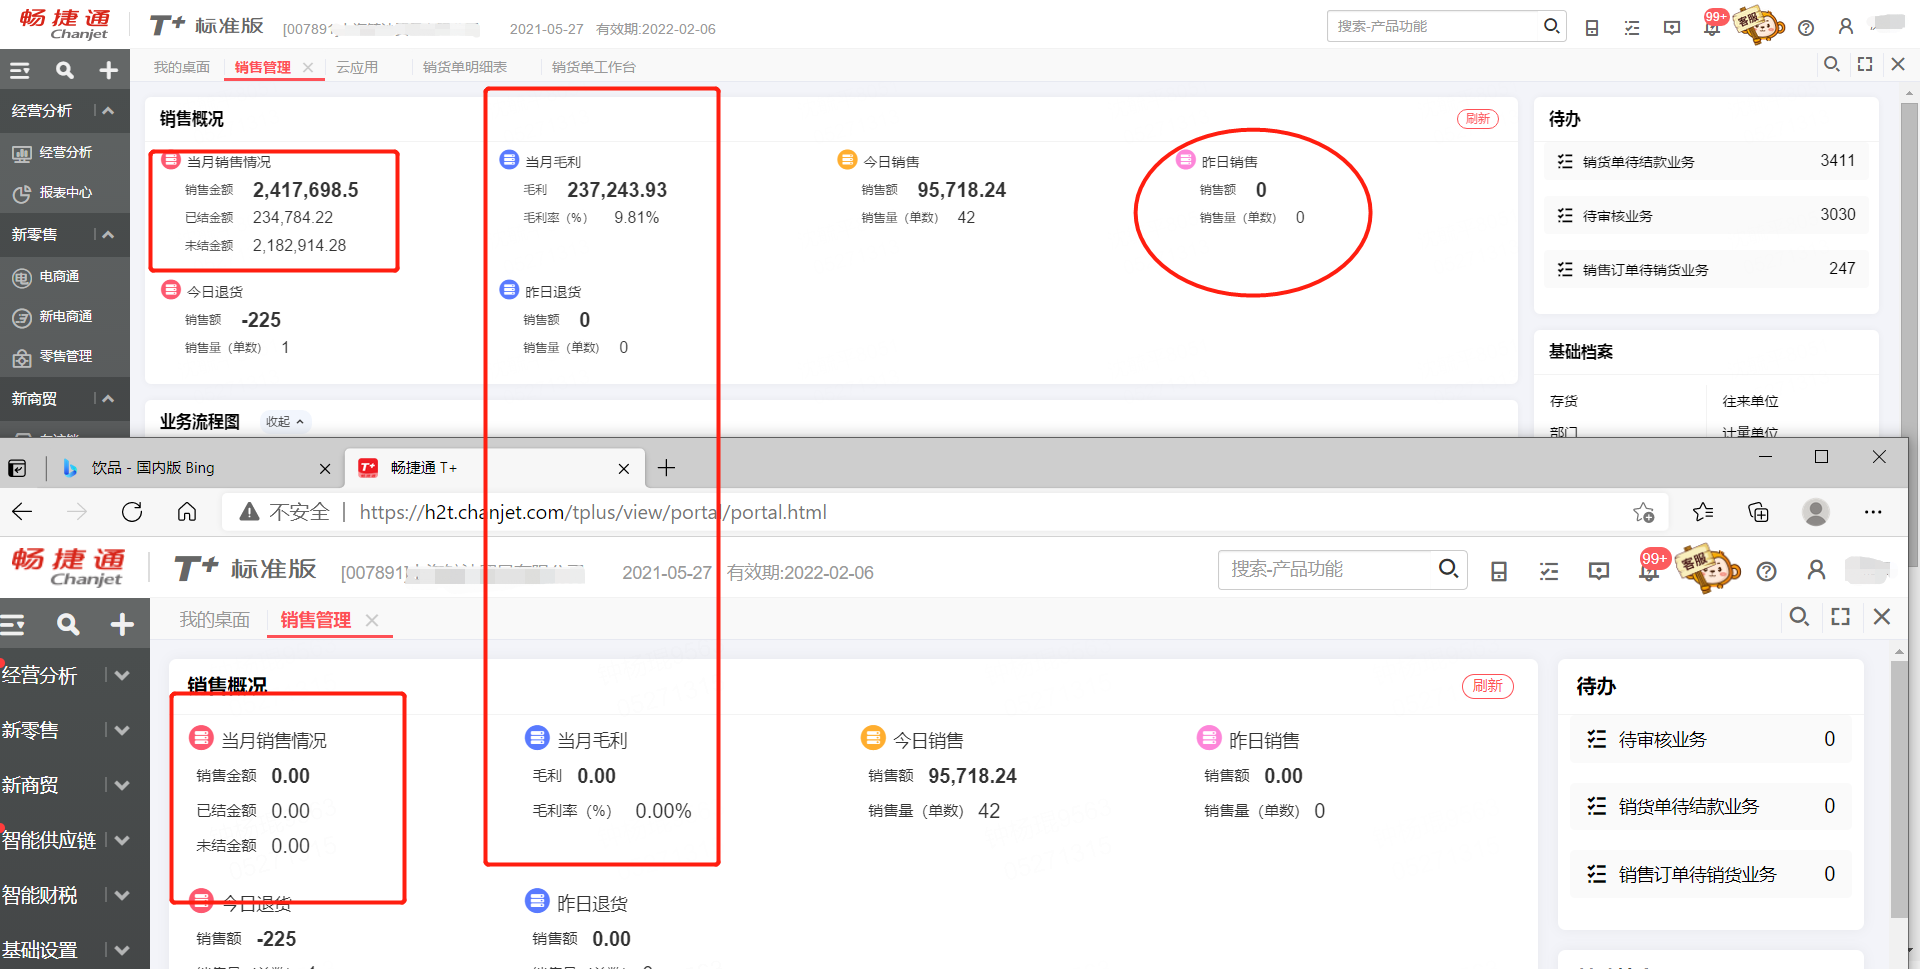
Task: Click sidebar plus icon in top window
Action: tap(109, 70)
